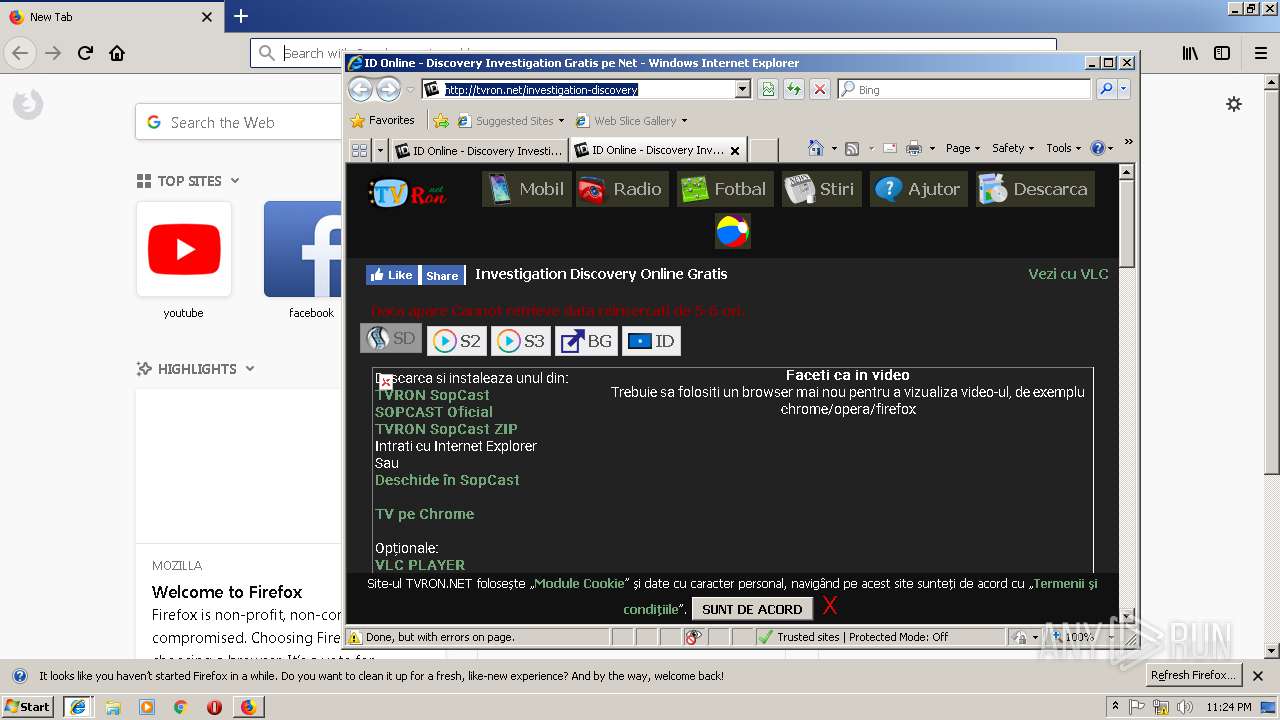The width and height of the screenshot is (1280, 720).
Task: Open a new Firefox tab with plus
Action: click(241, 16)
